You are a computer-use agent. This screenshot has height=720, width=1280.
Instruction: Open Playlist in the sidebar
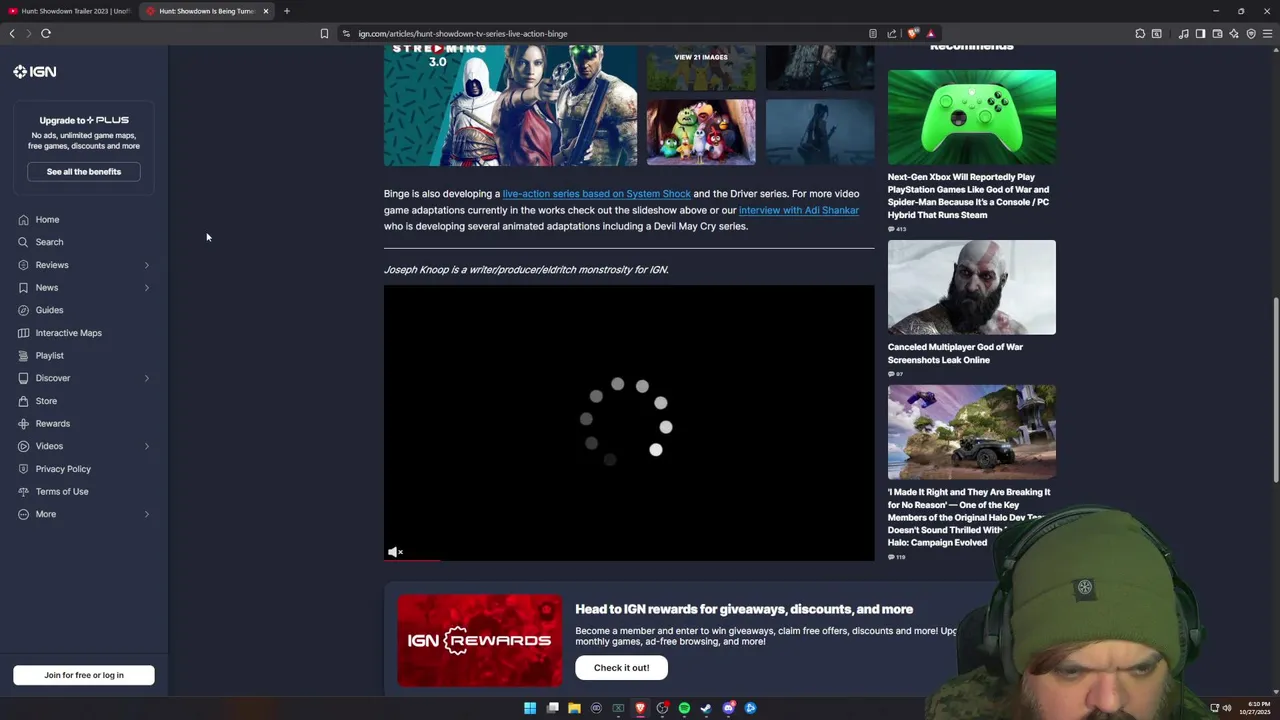click(49, 356)
